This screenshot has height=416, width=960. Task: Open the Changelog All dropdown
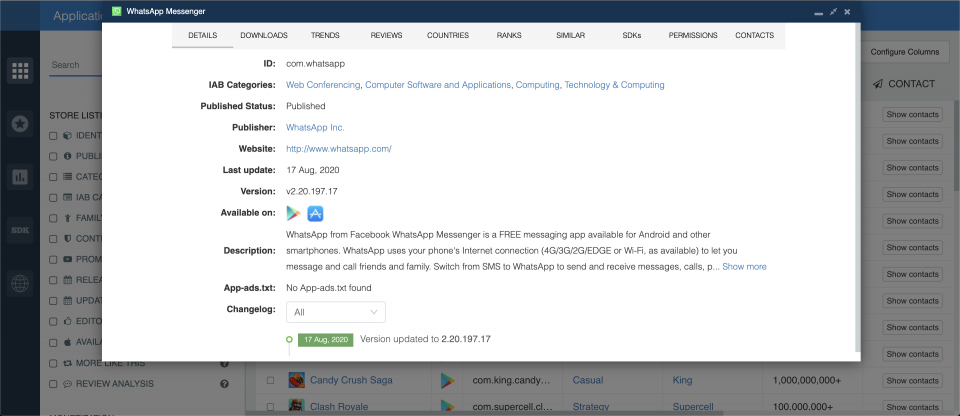pos(336,312)
